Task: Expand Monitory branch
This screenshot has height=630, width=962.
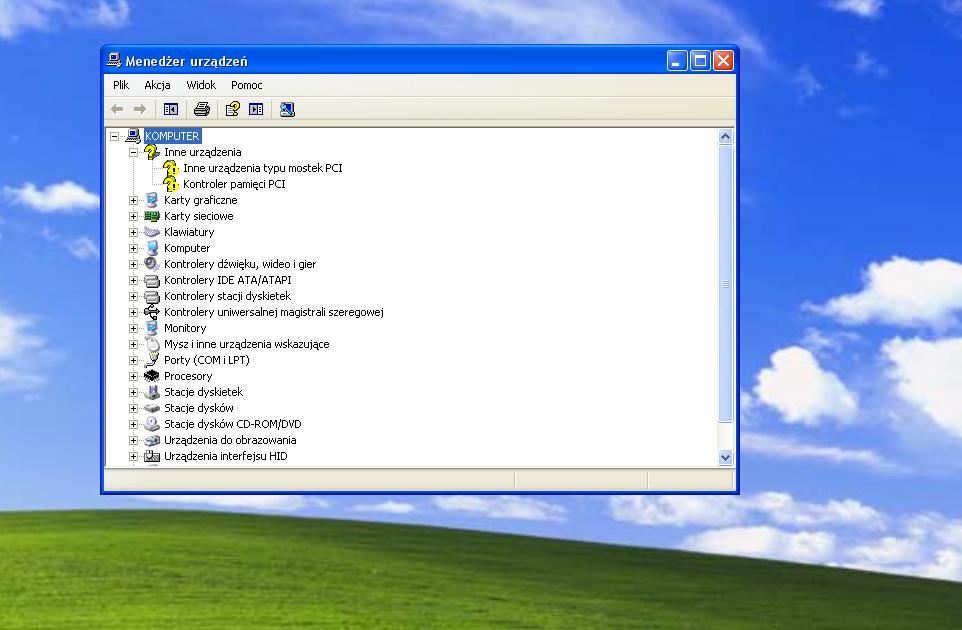Action: (133, 328)
